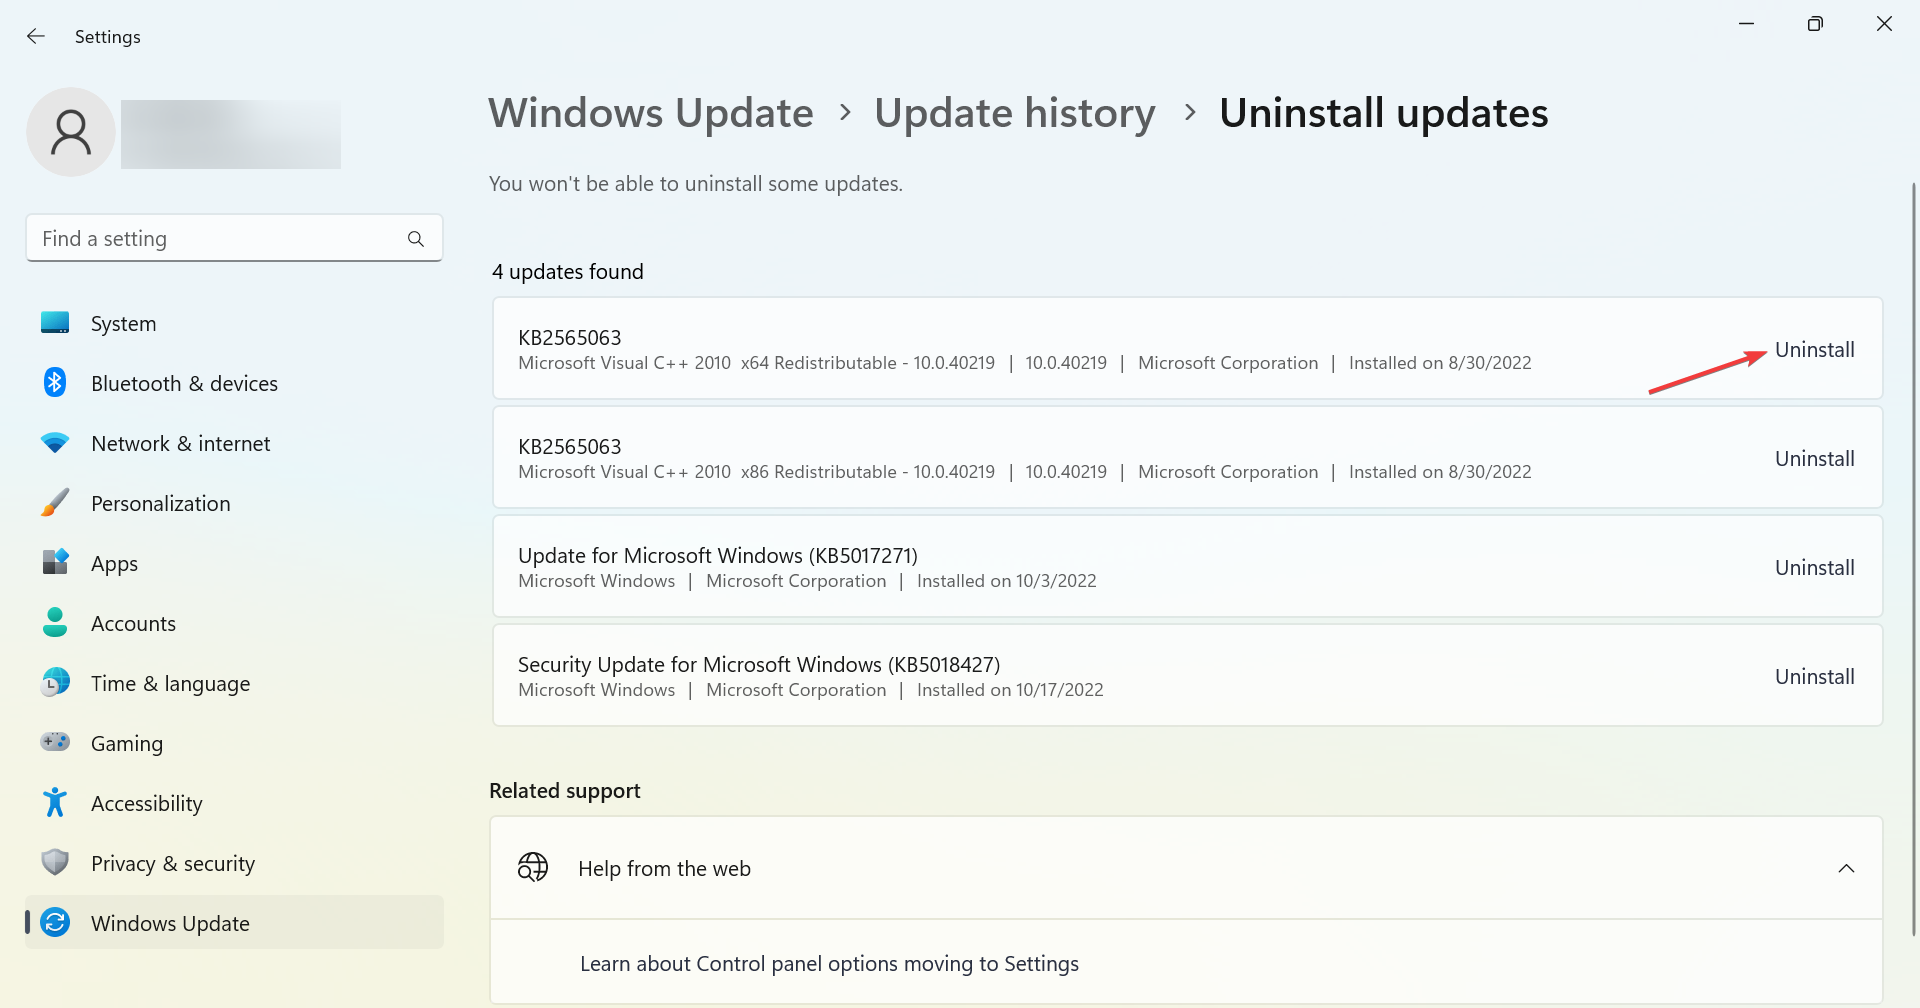Viewport: 1920px width, 1008px height.
Task: Click the Privacy & security shield icon
Action: coord(55,863)
